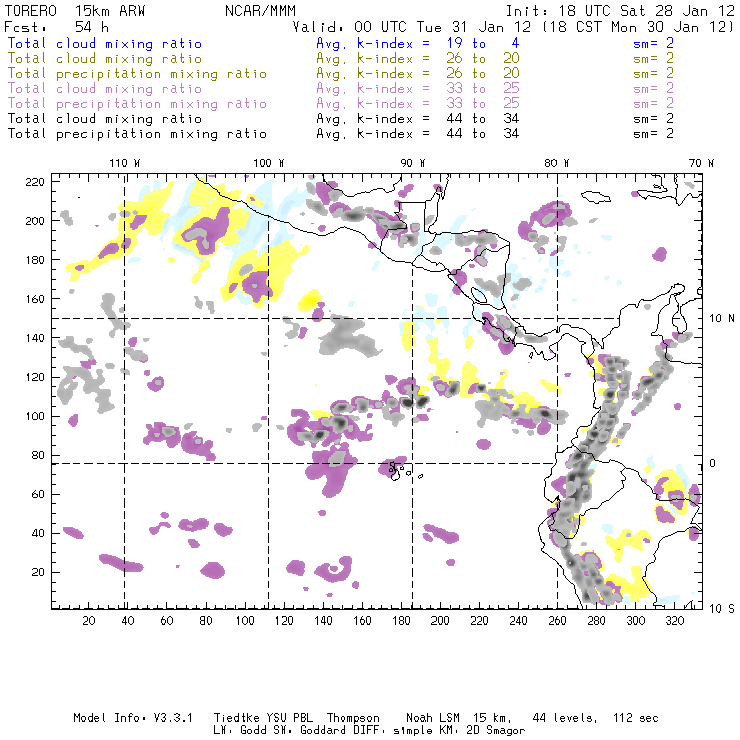The width and height of the screenshot is (740, 740).
Task: Select the '100 W' longitude label
Action: coord(269,163)
